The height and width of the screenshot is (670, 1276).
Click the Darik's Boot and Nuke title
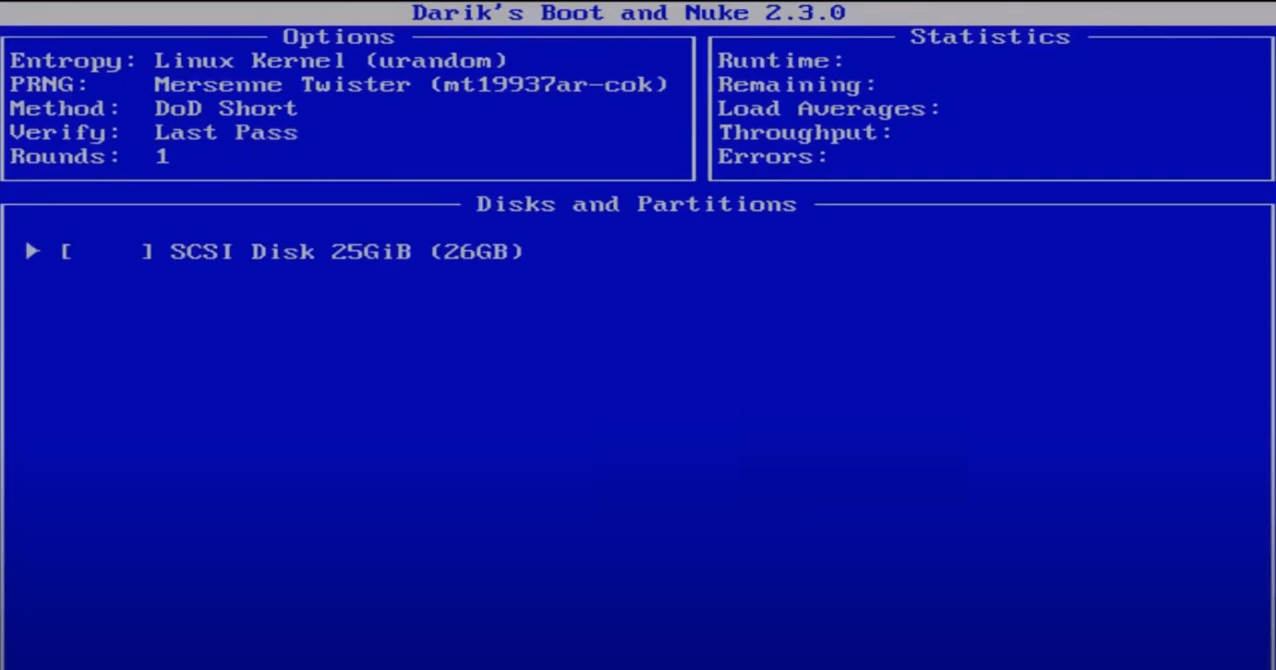tap(628, 13)
